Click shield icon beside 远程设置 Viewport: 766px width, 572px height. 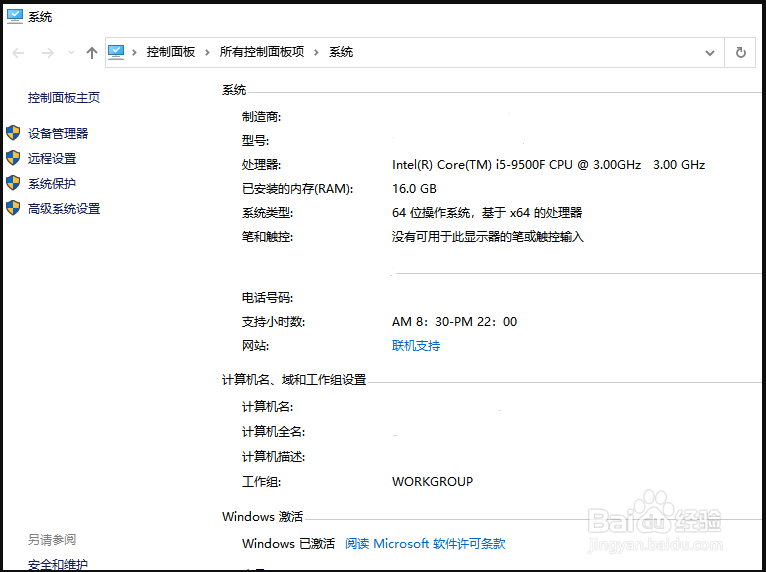coord(13,157)
